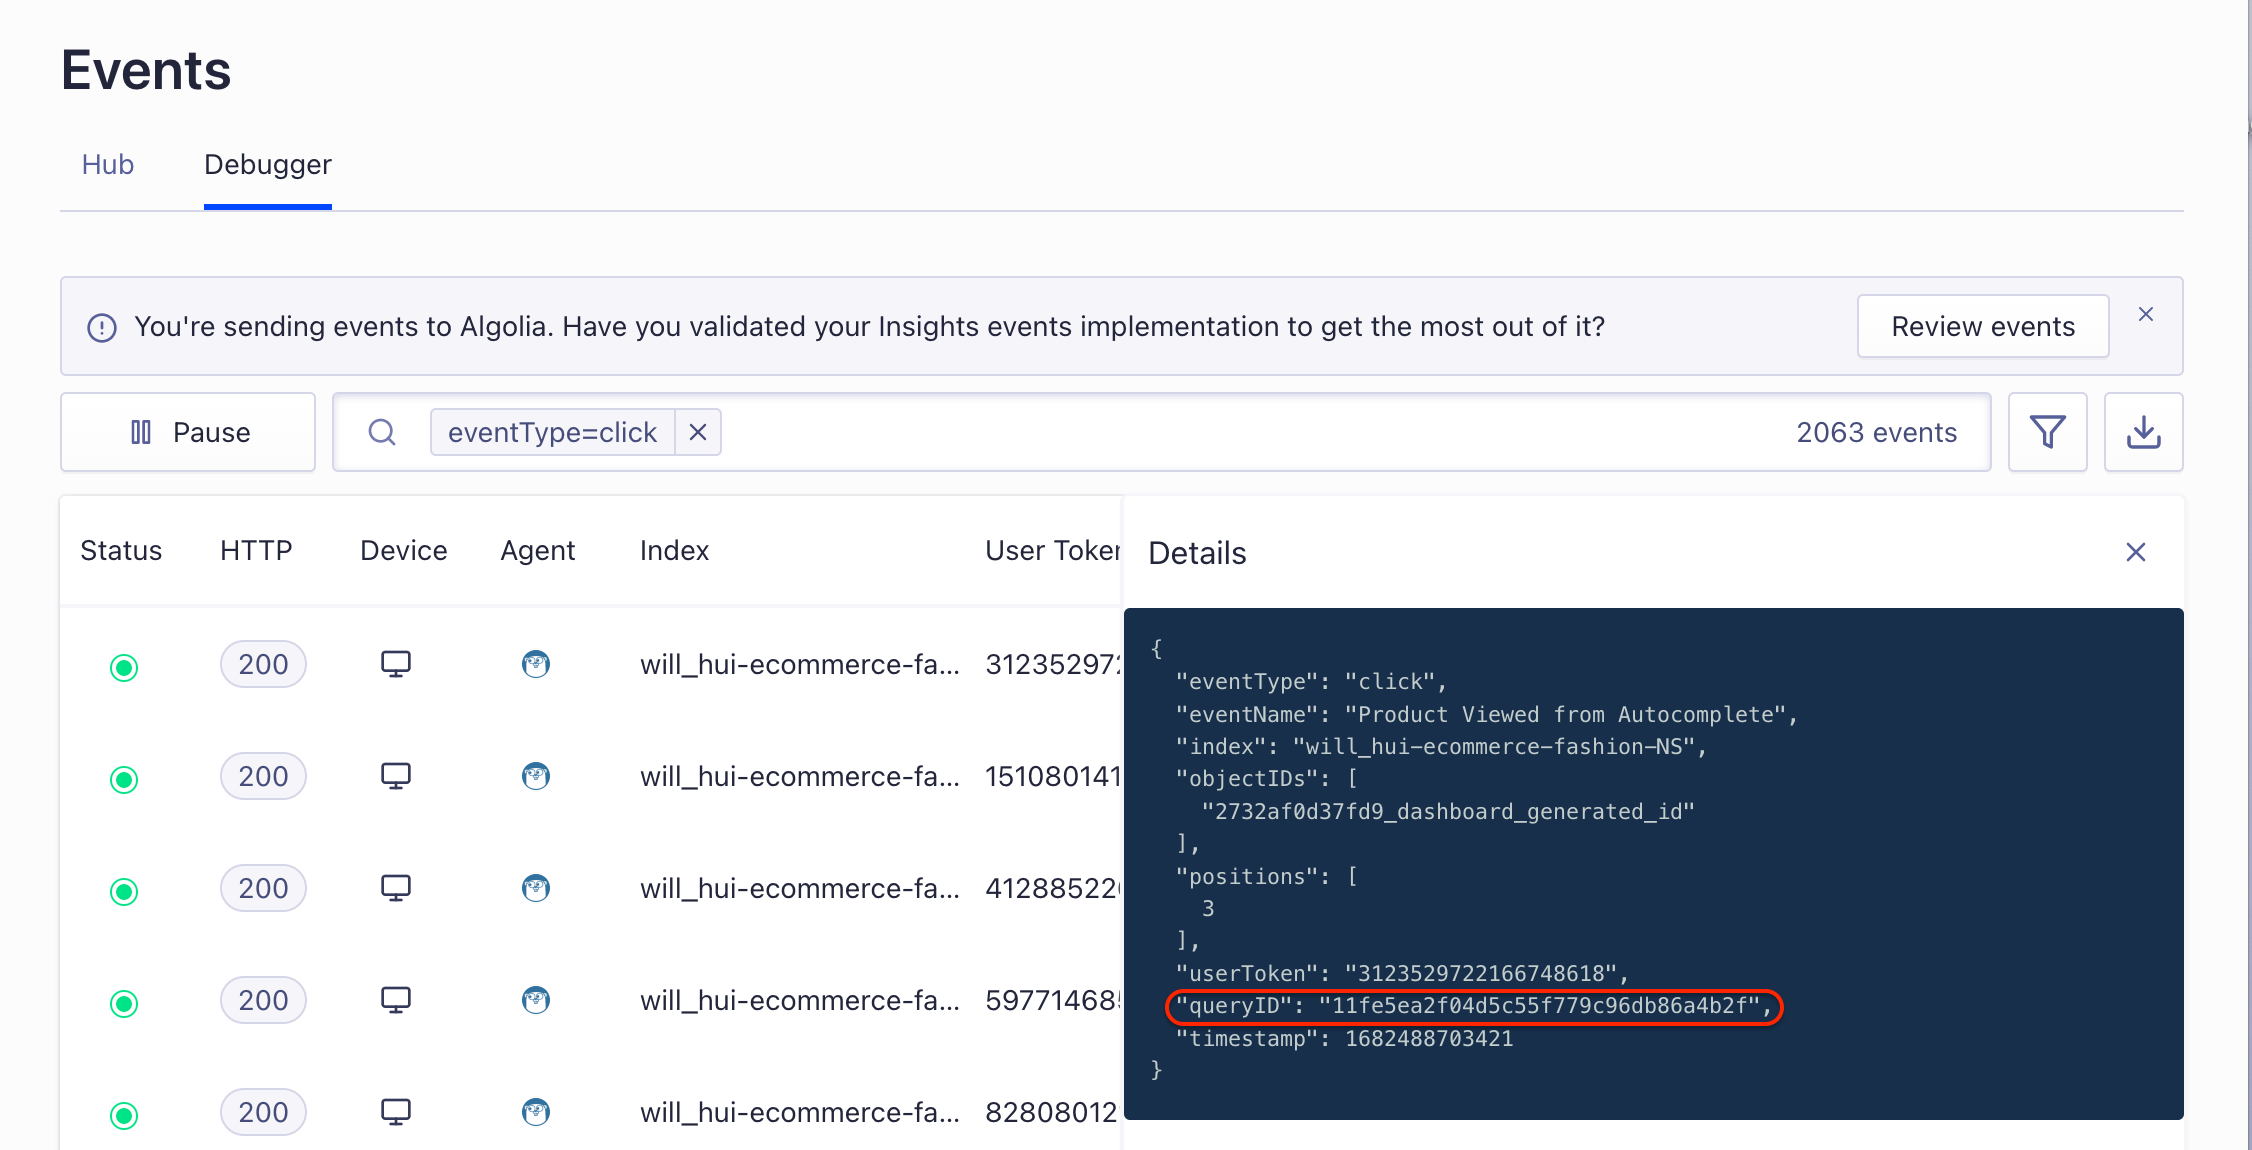Click the queryID line in the JSON
This screenshot has height=1150, width=2252.
pyautogui.click(x=1473, y=1006)
